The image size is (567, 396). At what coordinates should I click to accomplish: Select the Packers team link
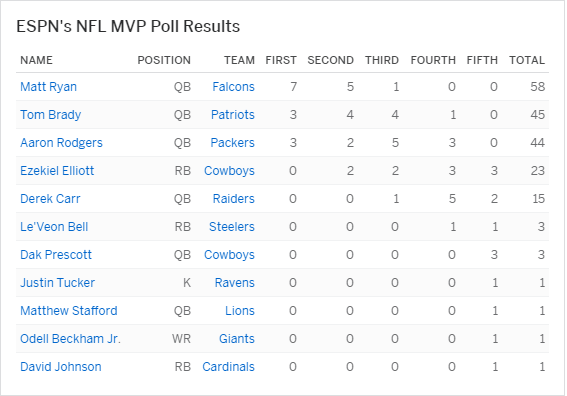(x=233, y=143)
